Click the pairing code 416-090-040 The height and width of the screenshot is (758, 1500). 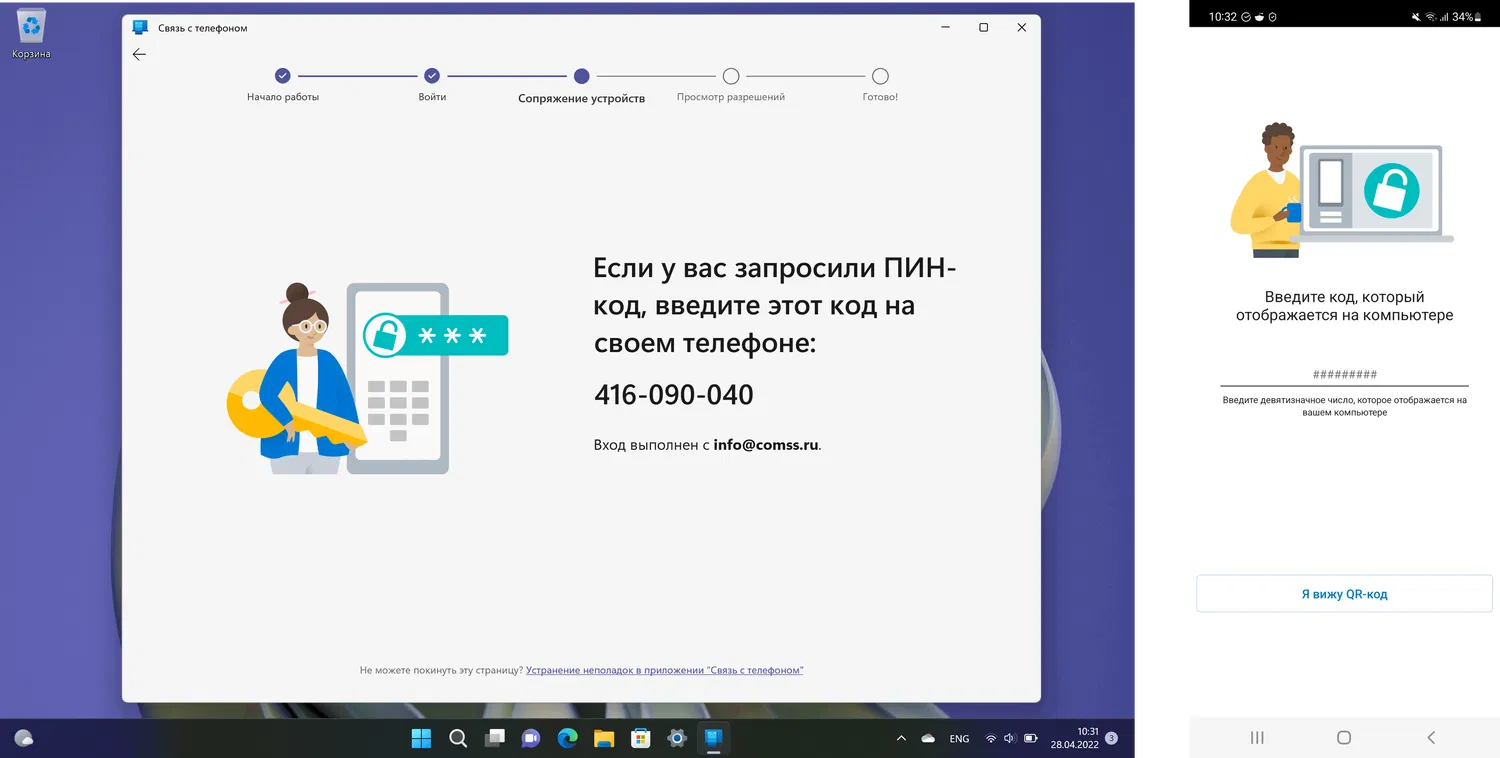[x=674, y=395]
